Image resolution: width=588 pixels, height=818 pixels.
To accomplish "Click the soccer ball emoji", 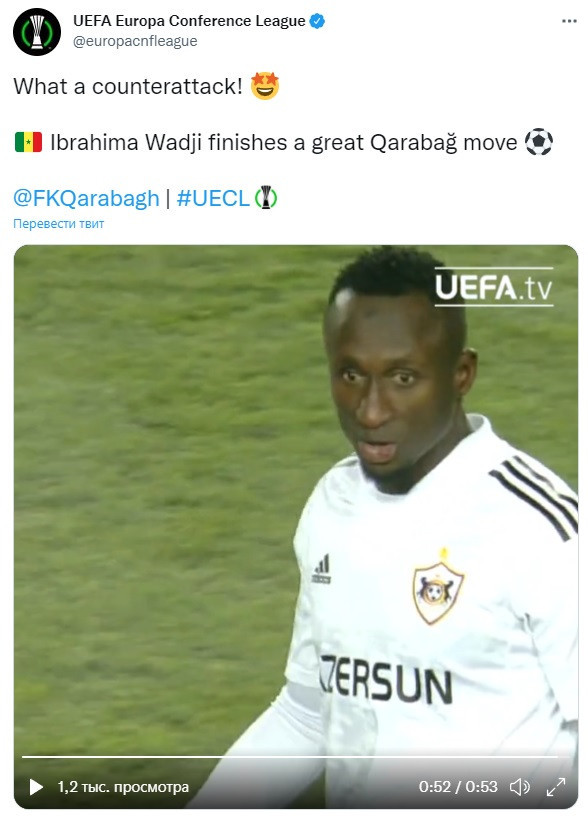I will tap(538, 142).
